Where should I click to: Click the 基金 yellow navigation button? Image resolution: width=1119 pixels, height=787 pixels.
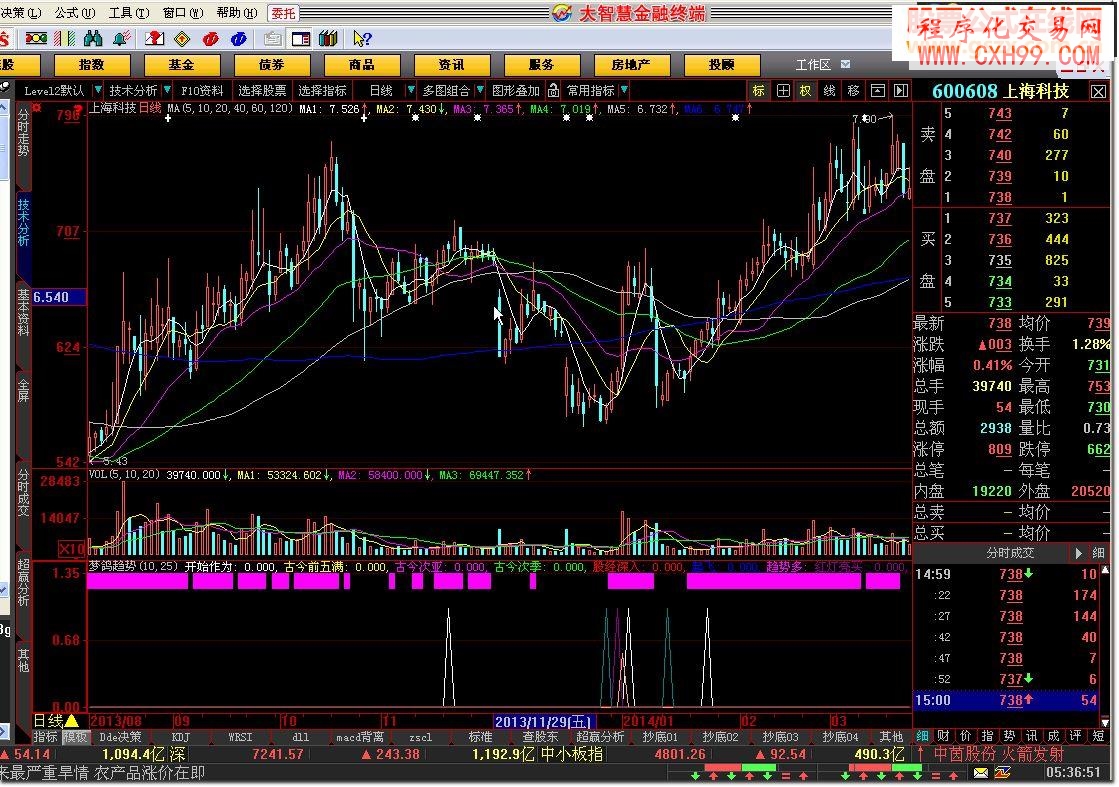click(181, 65)
